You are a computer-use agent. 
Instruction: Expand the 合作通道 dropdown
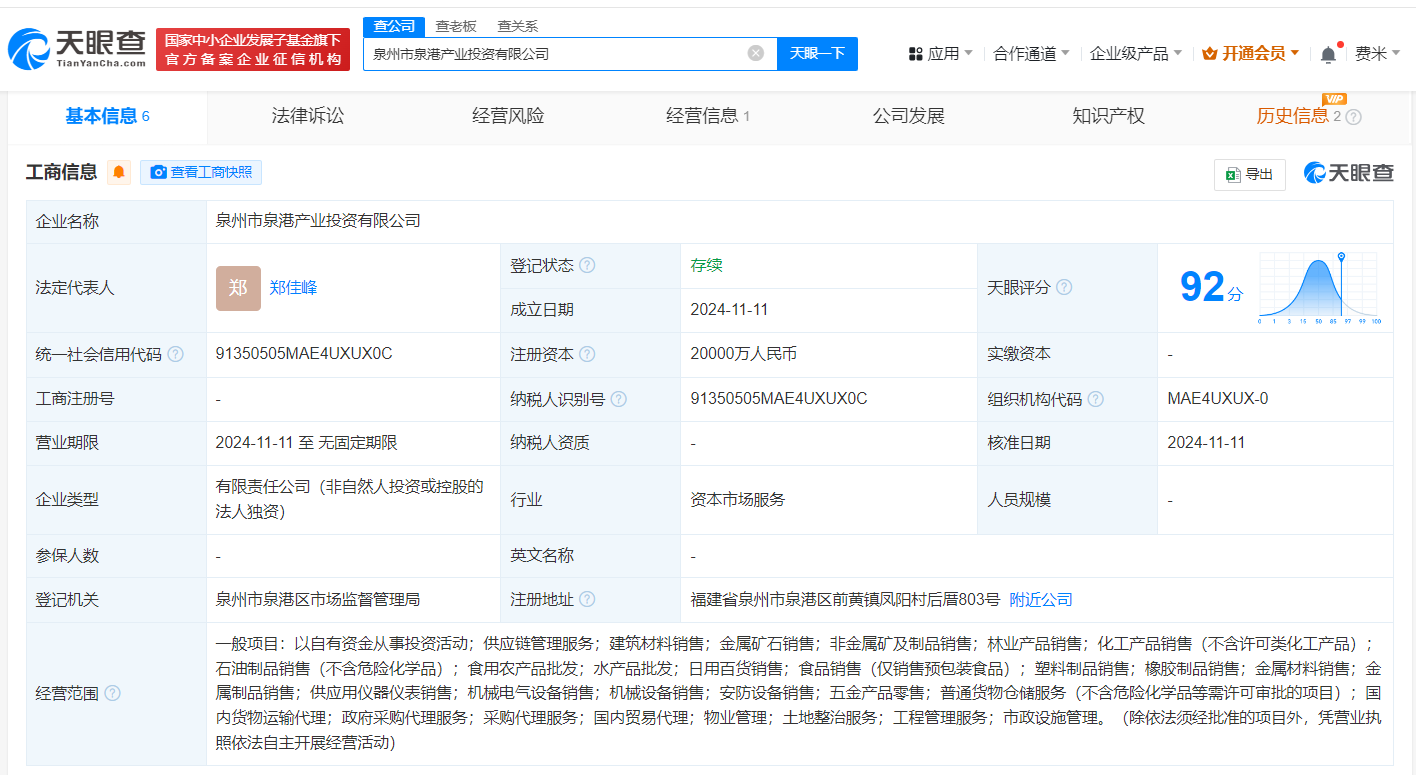coord(1031,54)
